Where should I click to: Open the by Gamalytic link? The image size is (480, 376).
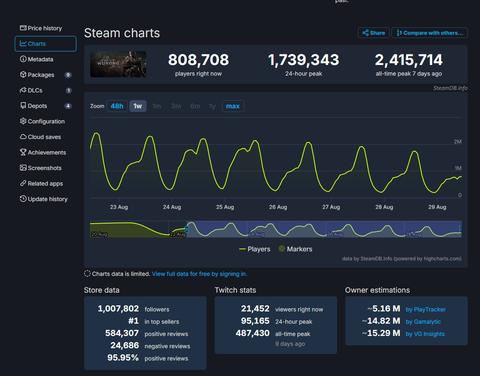point(423,322)
